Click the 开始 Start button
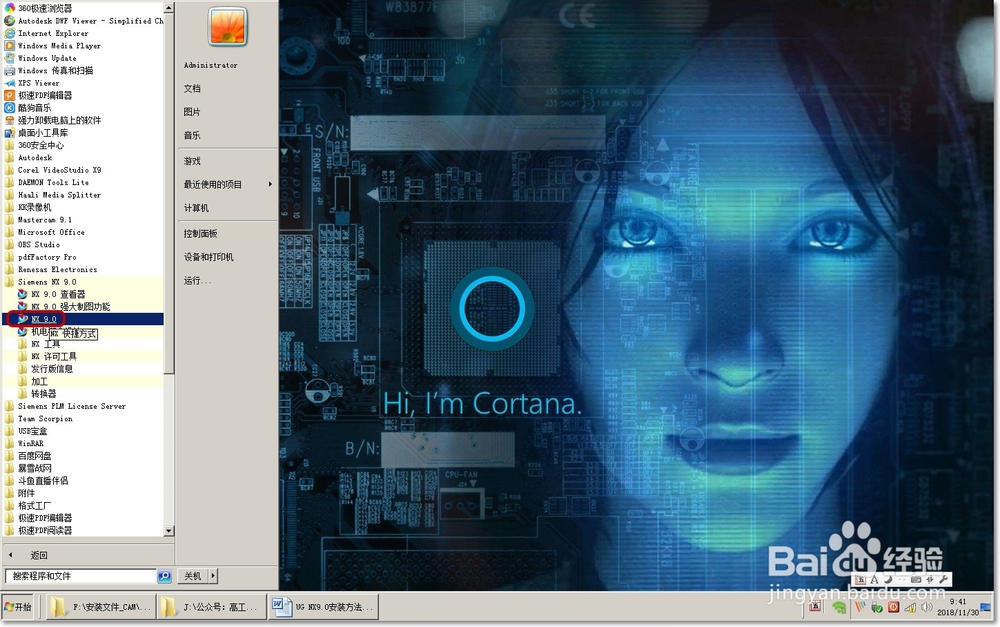The image size is (1000, 627). click(x=18, y=607)
